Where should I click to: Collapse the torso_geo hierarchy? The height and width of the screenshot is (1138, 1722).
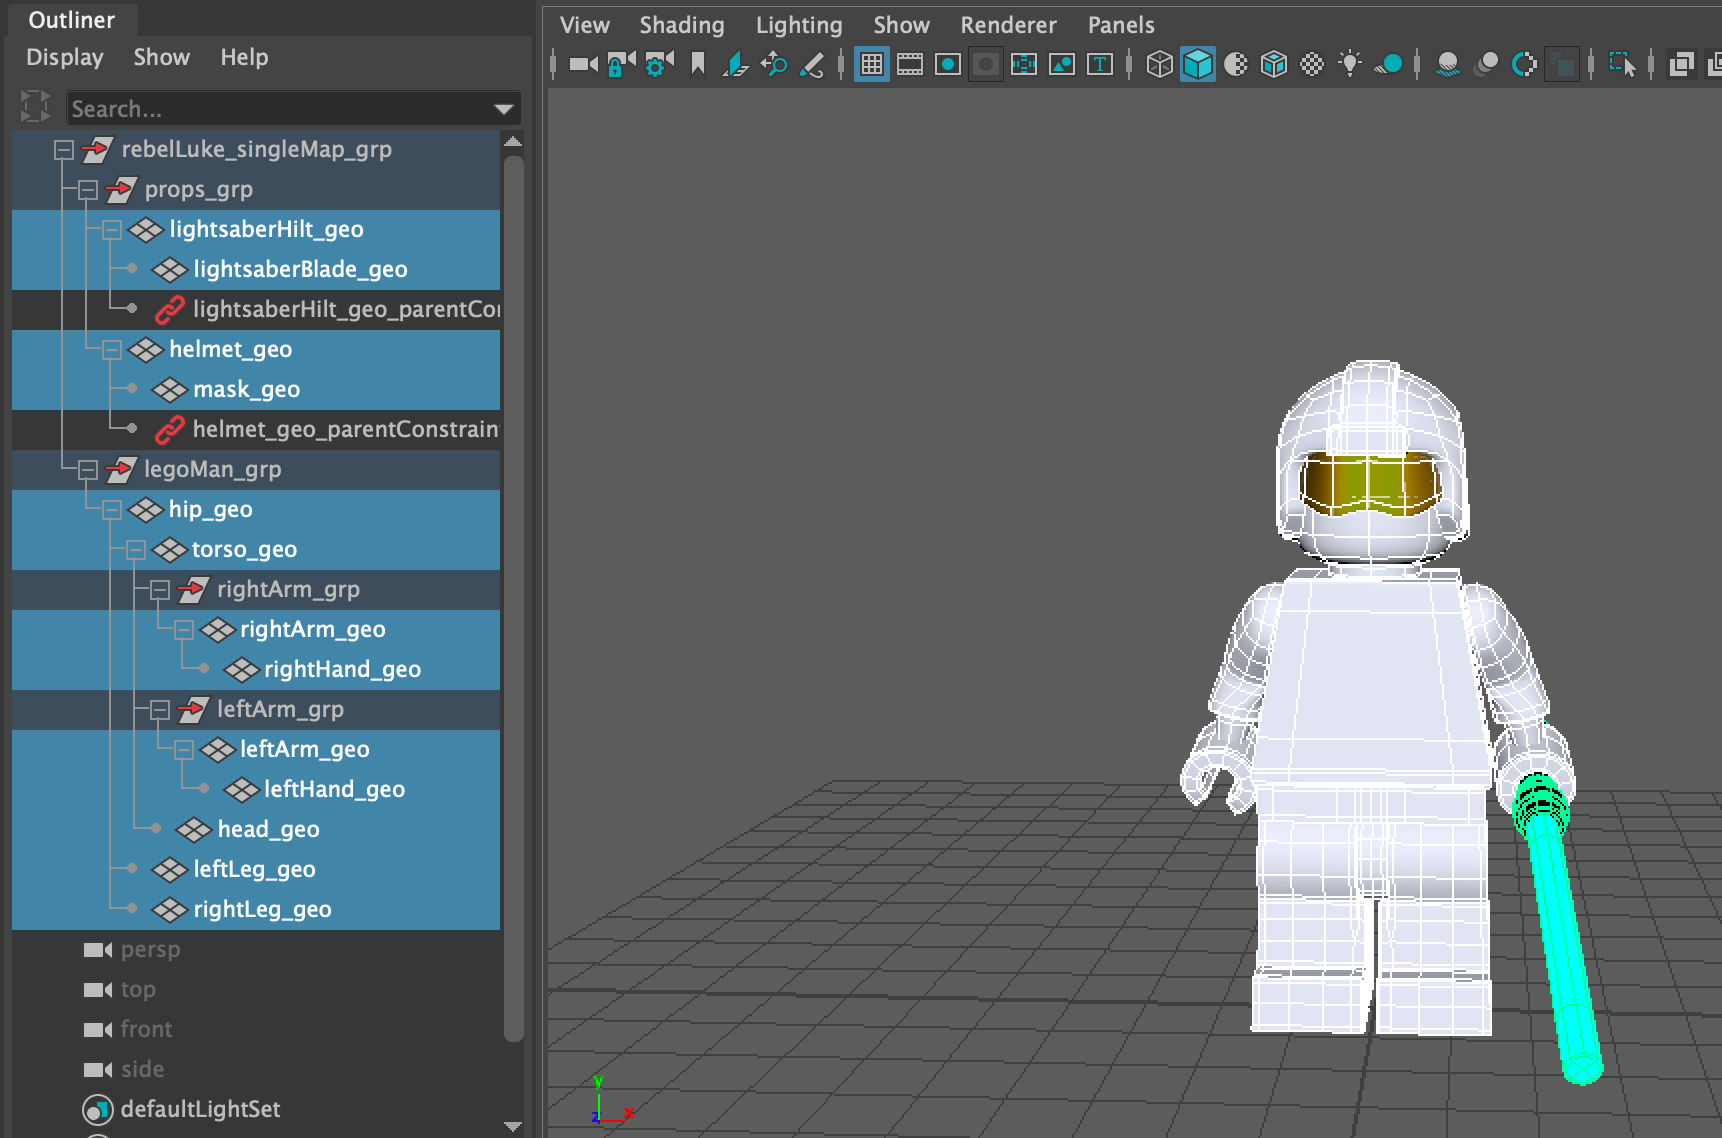pos(136,550)
